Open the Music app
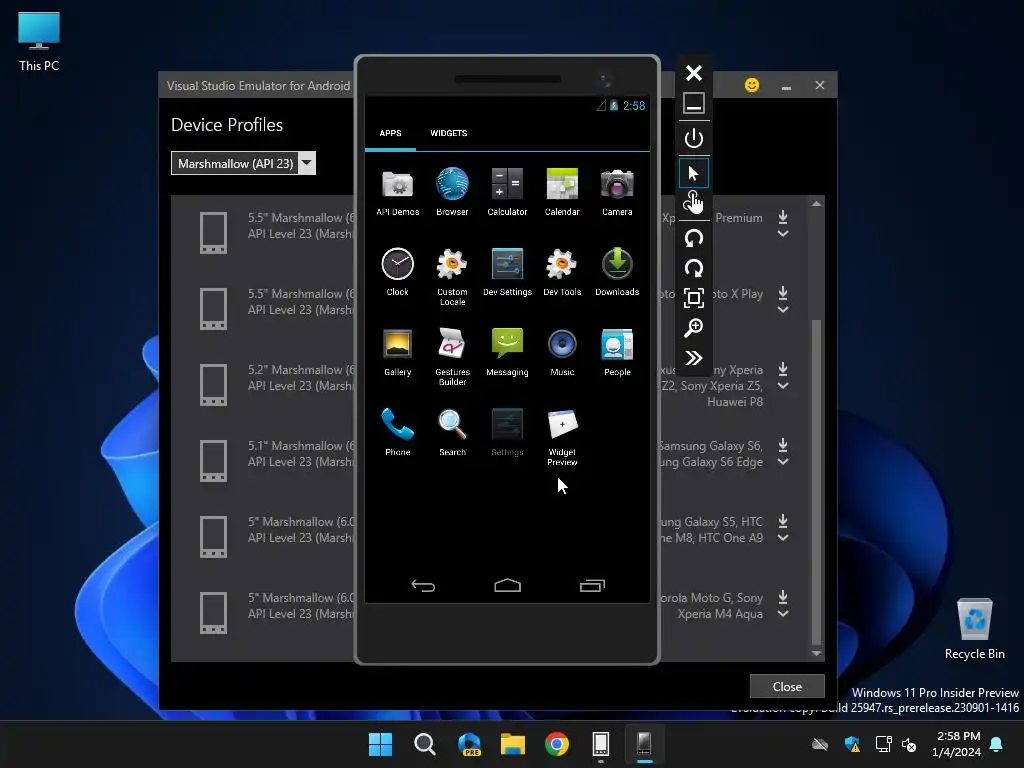This screenshot has height=768, width=1024. (x=562, y=353)
